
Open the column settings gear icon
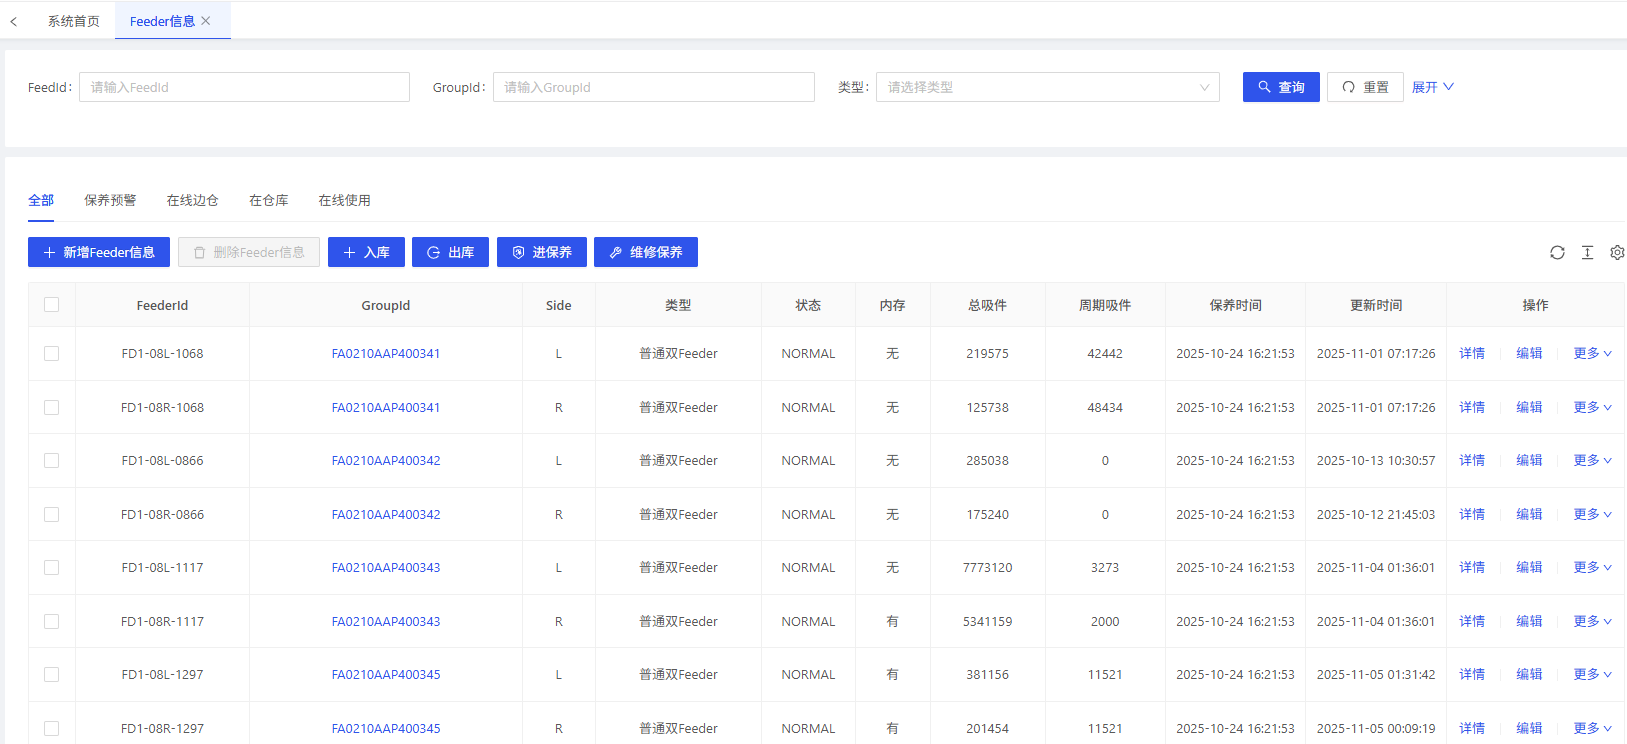tap(1616, 253)
